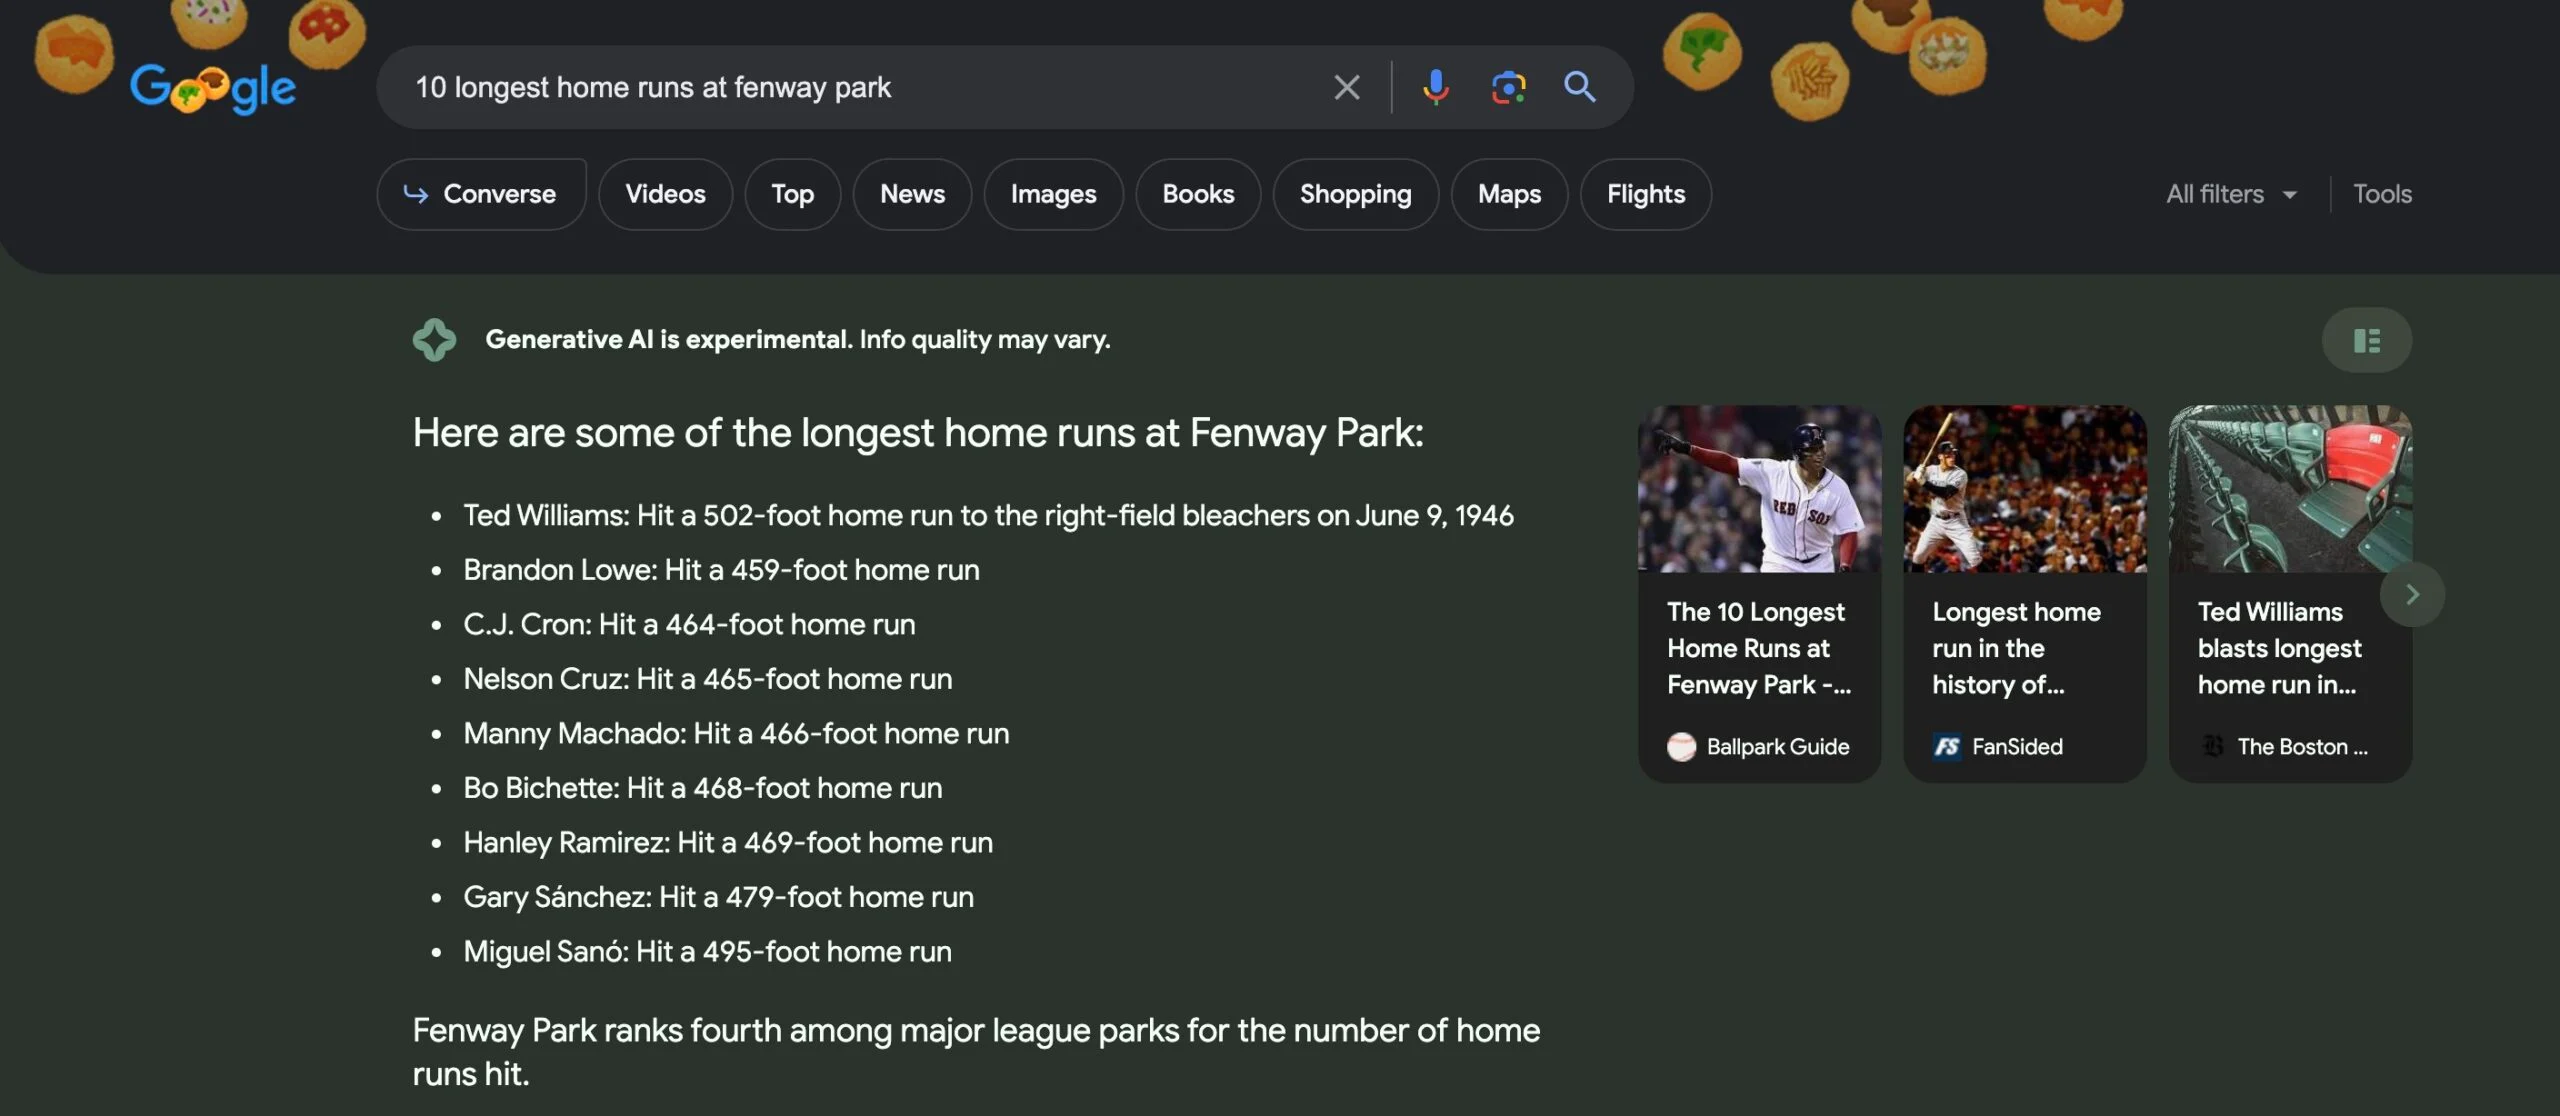Click the Ballpark Guide source label
The width and height of the screenshot is (2560, 1116).
coord(1777,747)
